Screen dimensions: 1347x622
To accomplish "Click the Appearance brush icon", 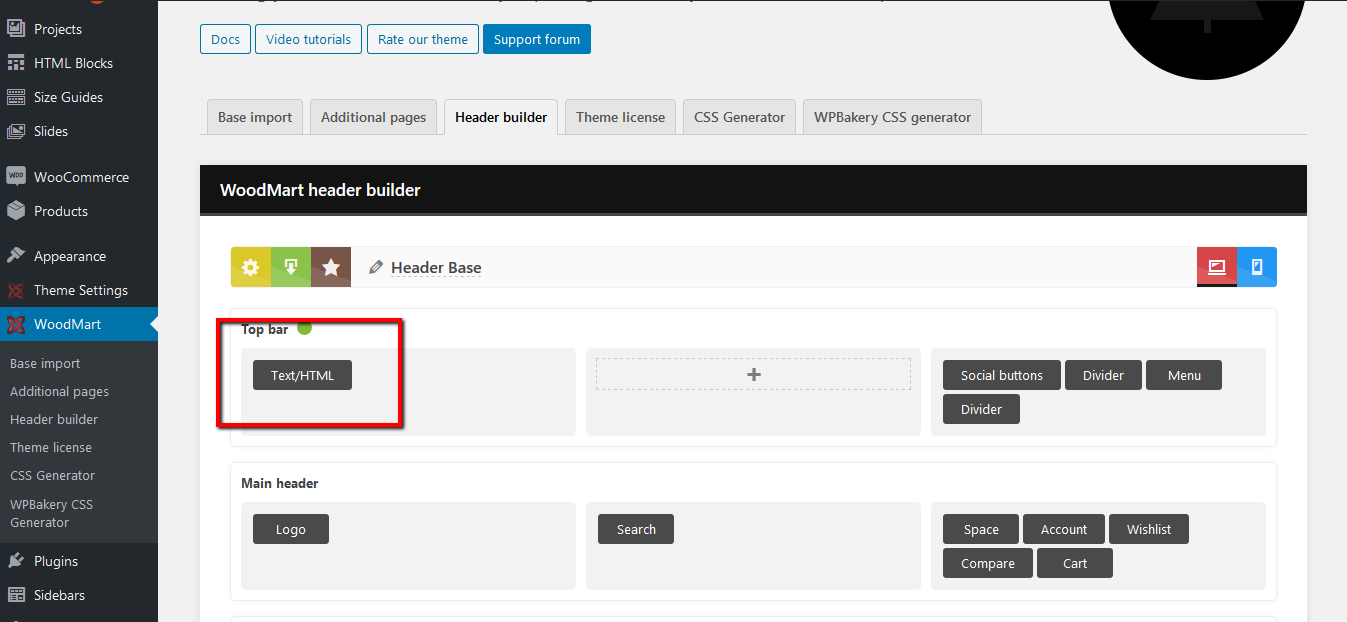I will [x=16, y=256].
